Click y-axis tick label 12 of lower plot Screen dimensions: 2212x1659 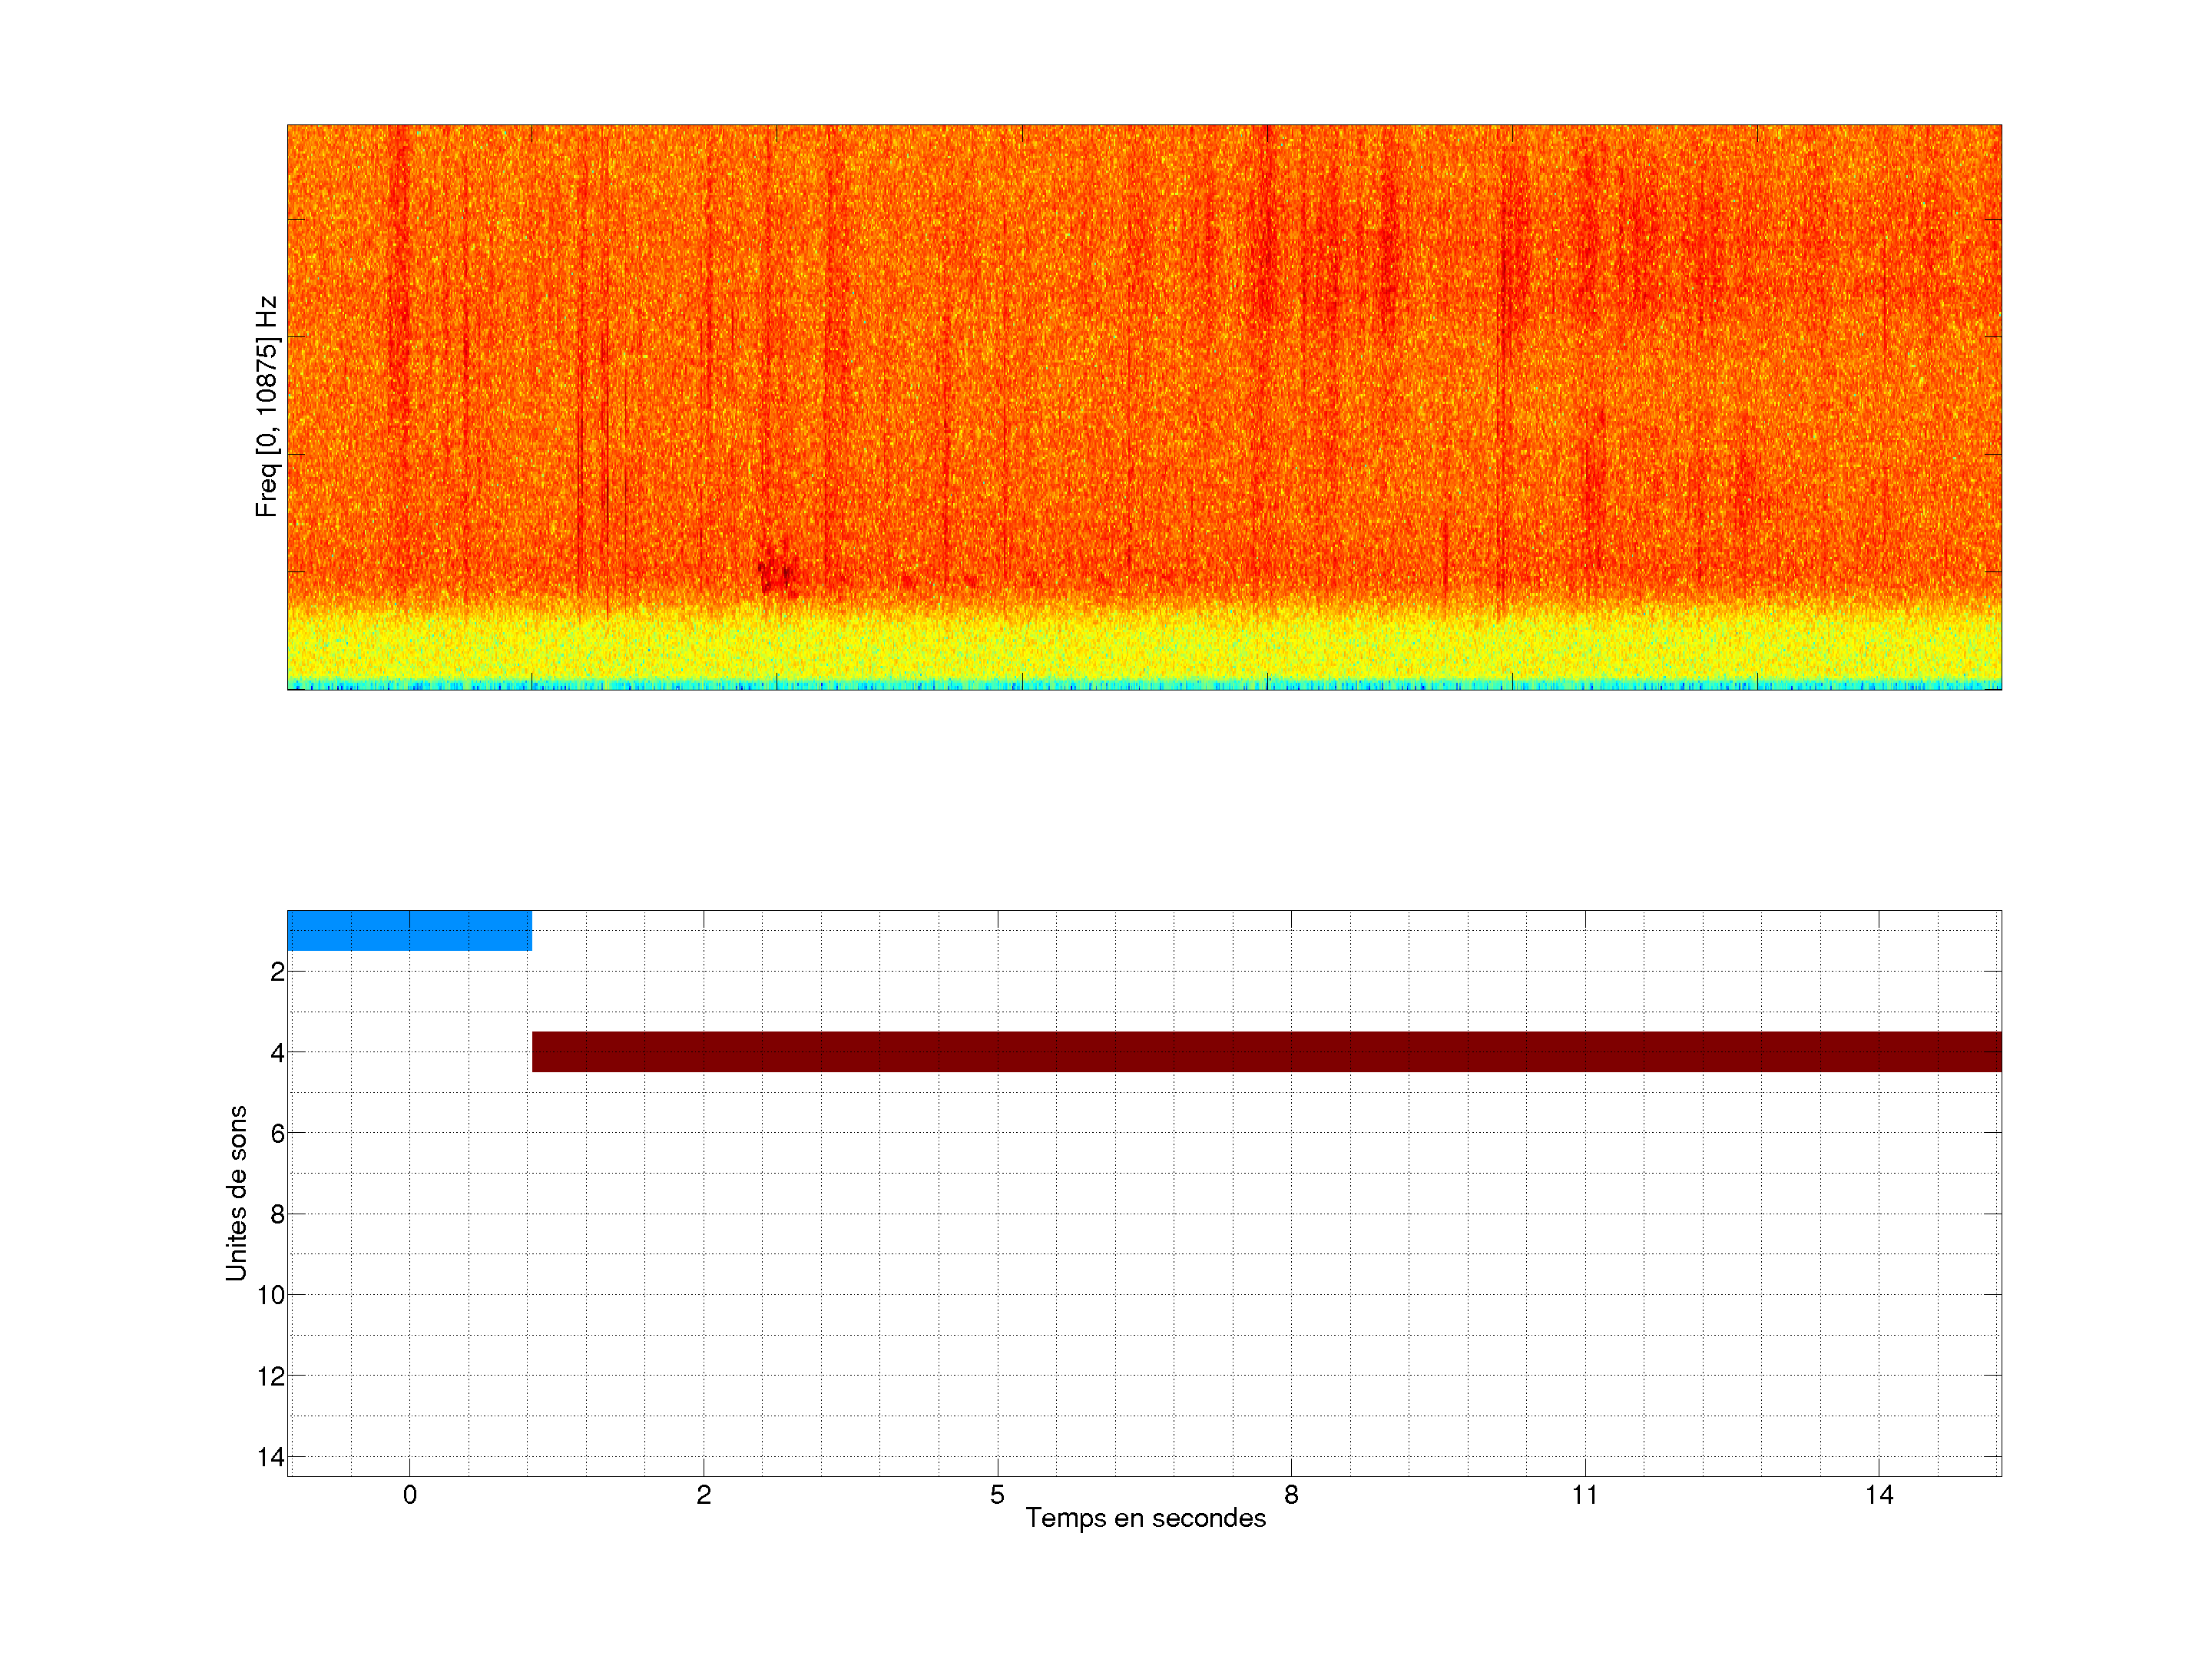pyautogui.click(x=271, y=1376)
